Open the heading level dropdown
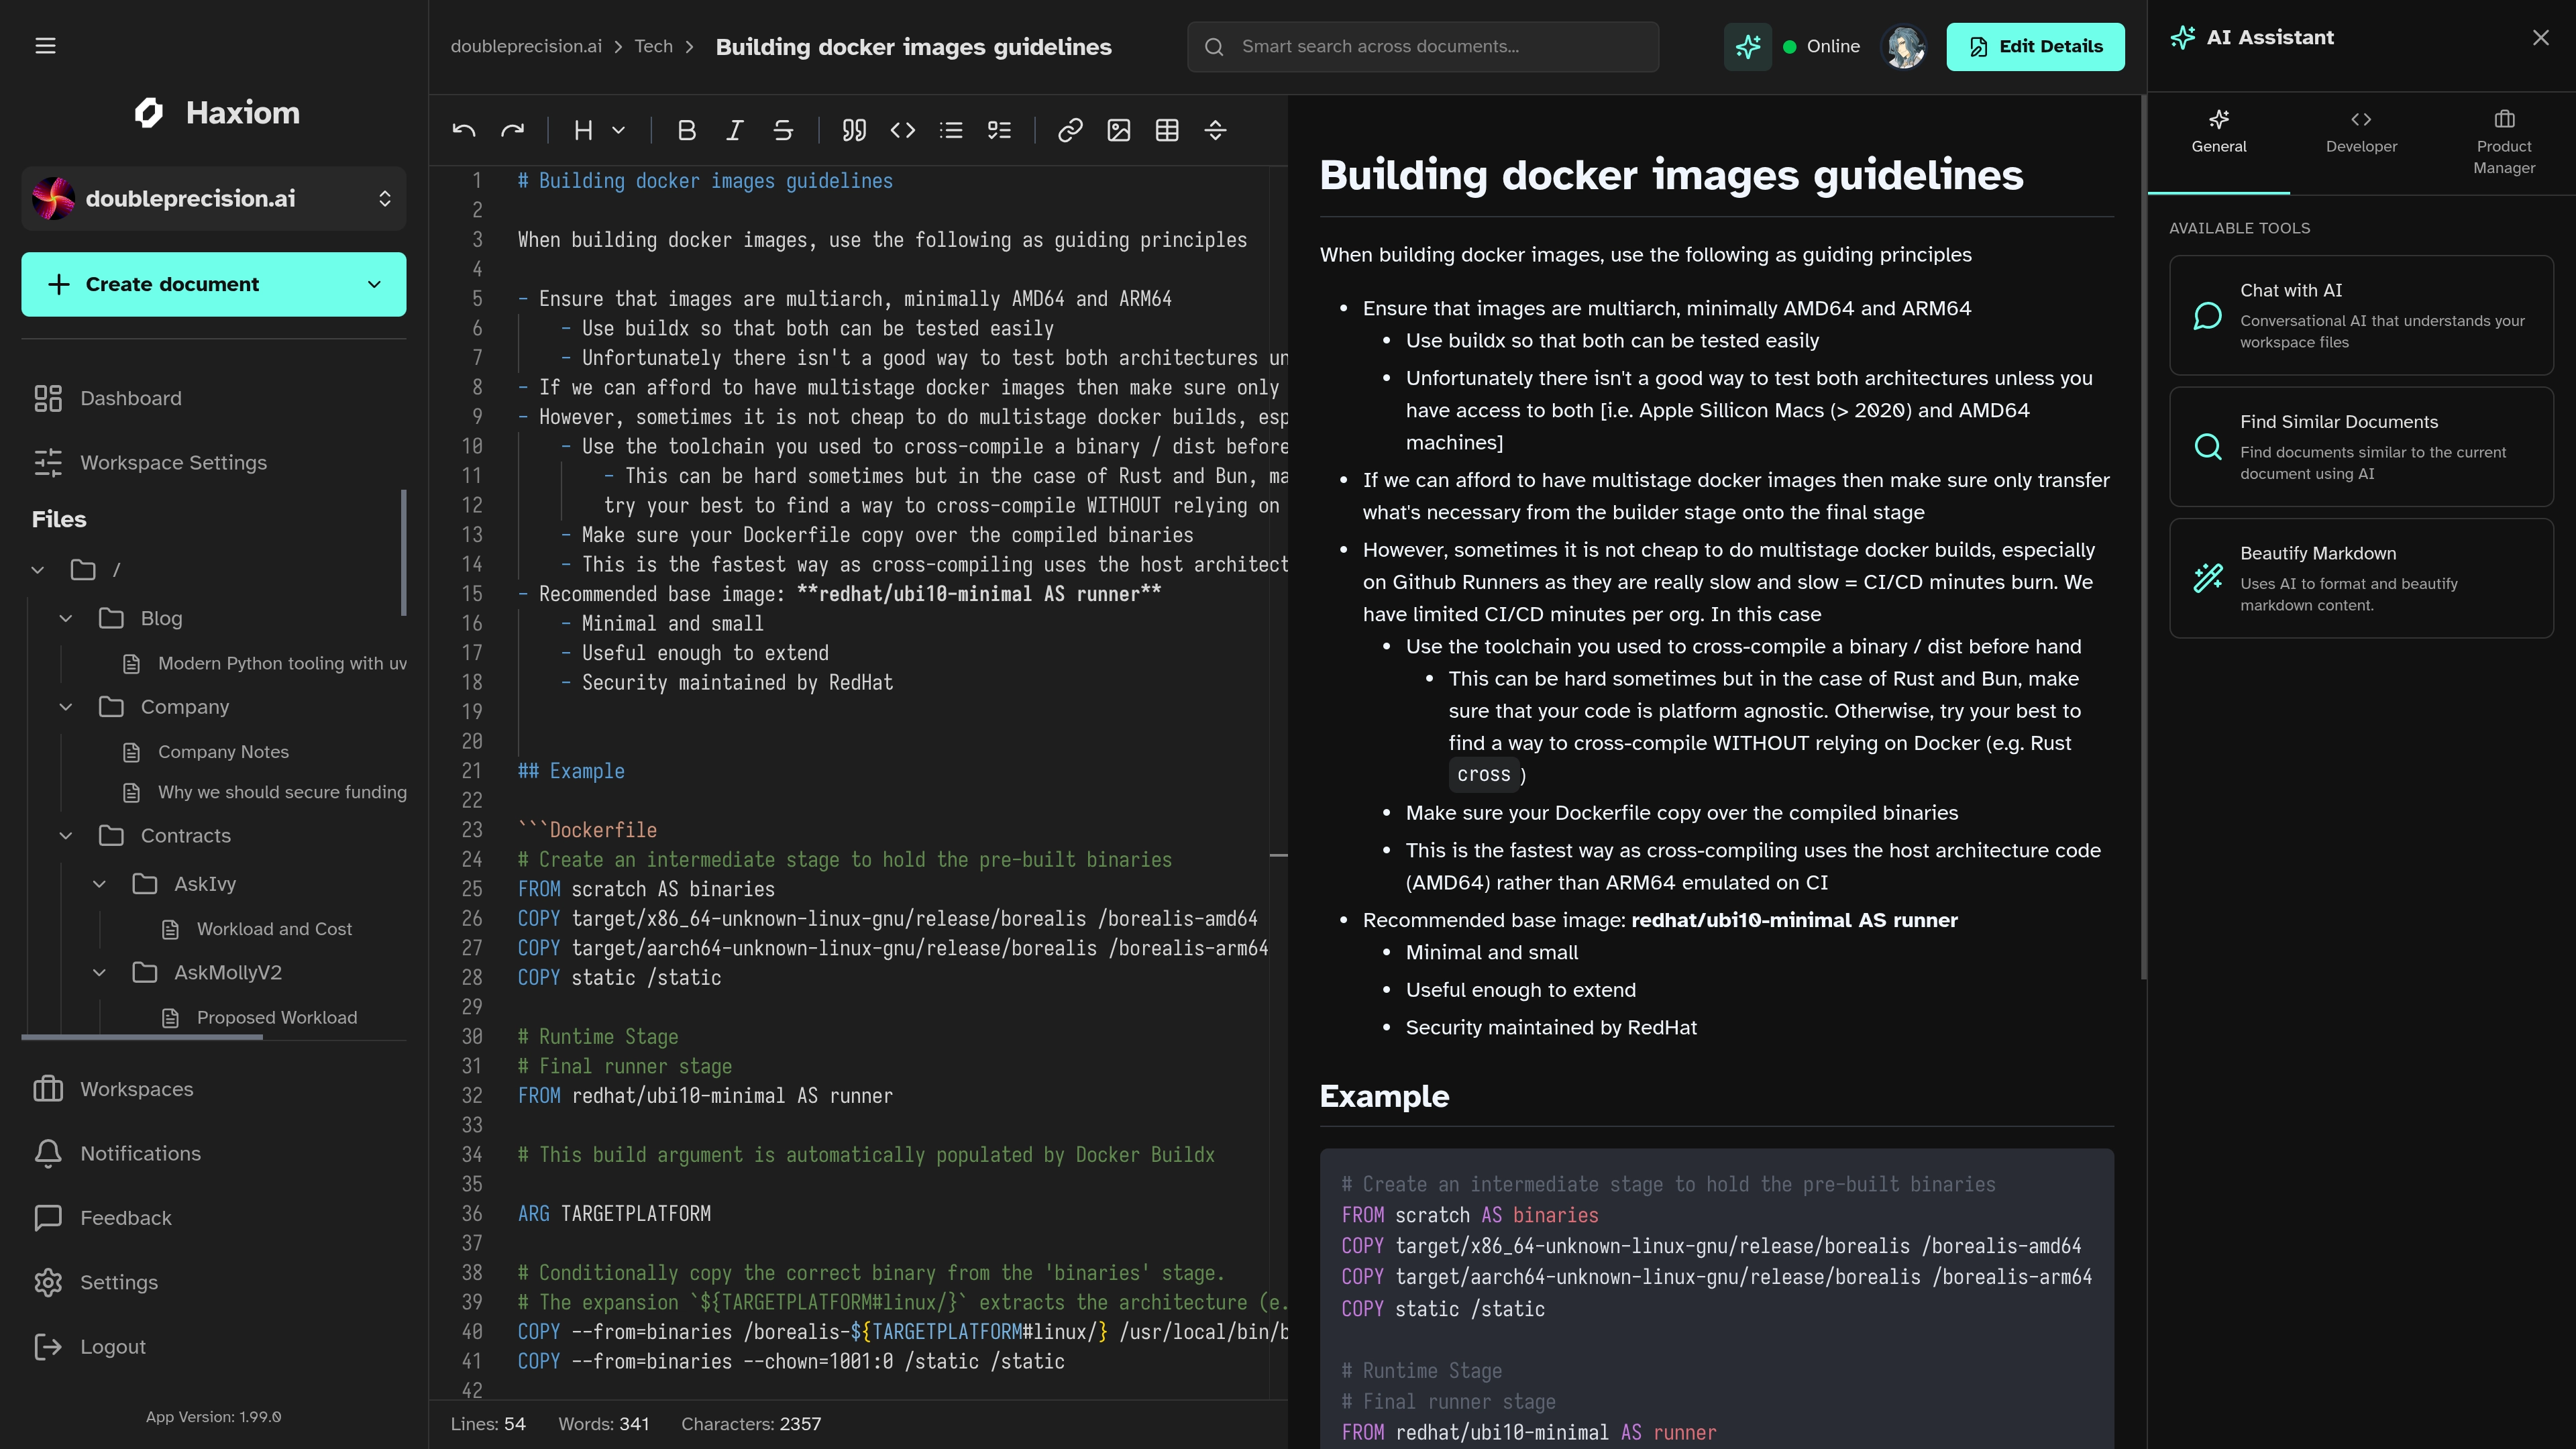 pyautogui.click(x=599, y=130)
